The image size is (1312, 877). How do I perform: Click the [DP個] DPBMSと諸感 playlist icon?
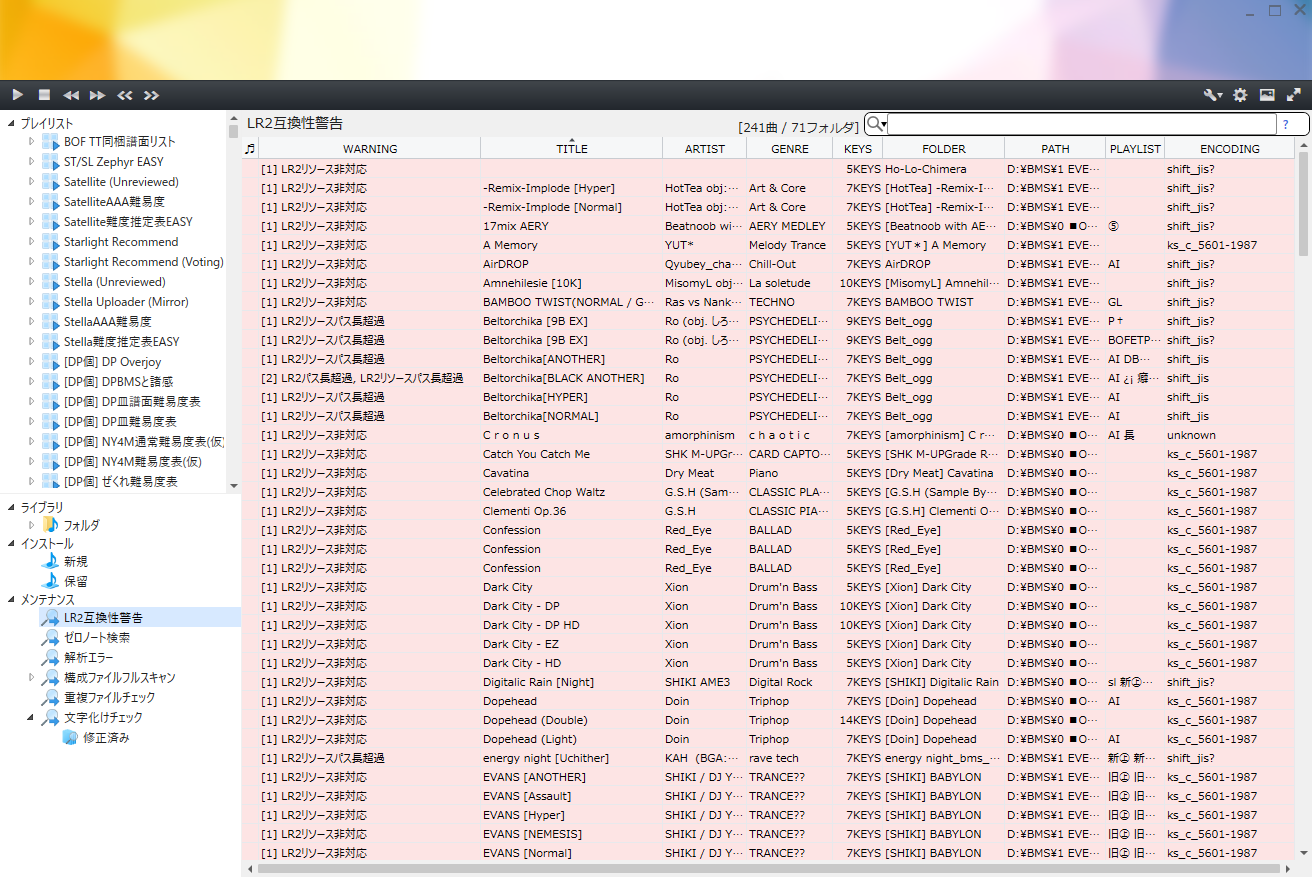[51, 382]
